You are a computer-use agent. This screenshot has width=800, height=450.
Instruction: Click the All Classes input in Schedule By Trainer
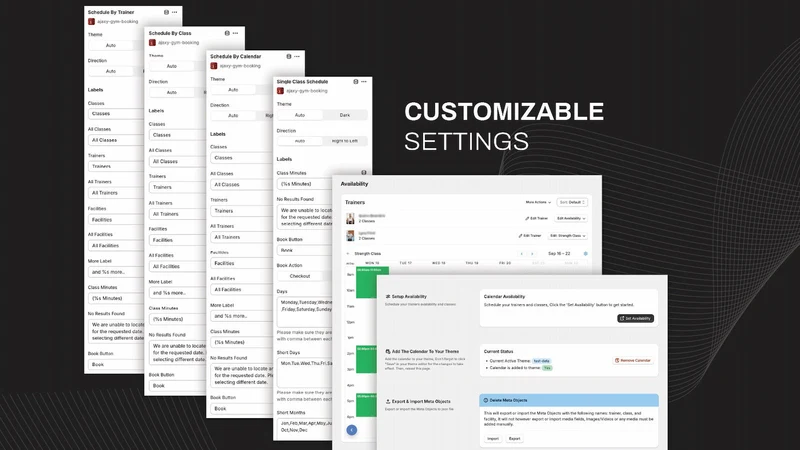[x=116, y=140]
